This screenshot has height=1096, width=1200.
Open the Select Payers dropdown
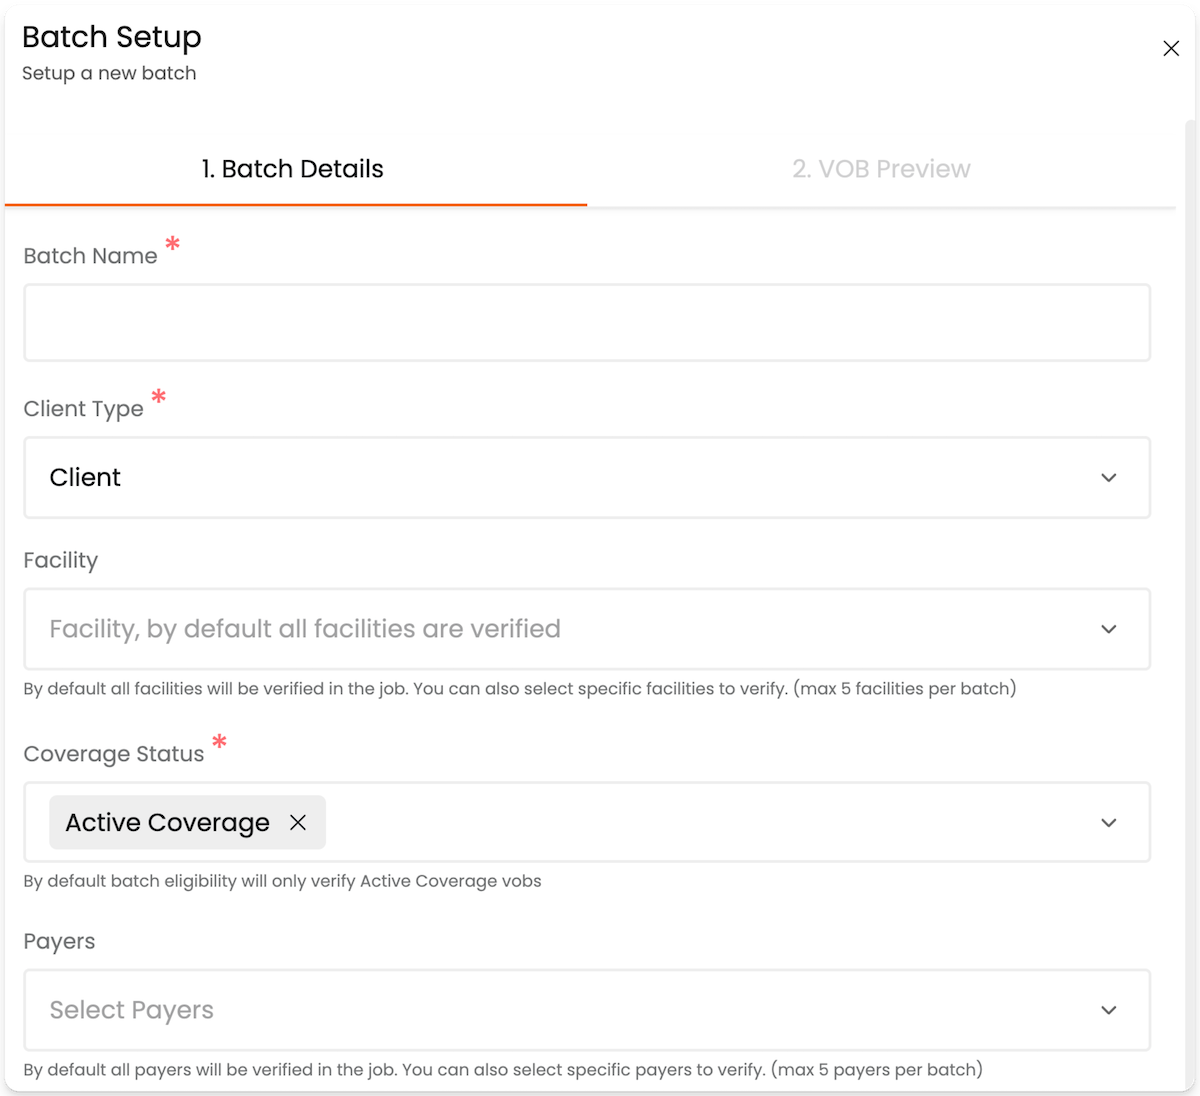560,1010
